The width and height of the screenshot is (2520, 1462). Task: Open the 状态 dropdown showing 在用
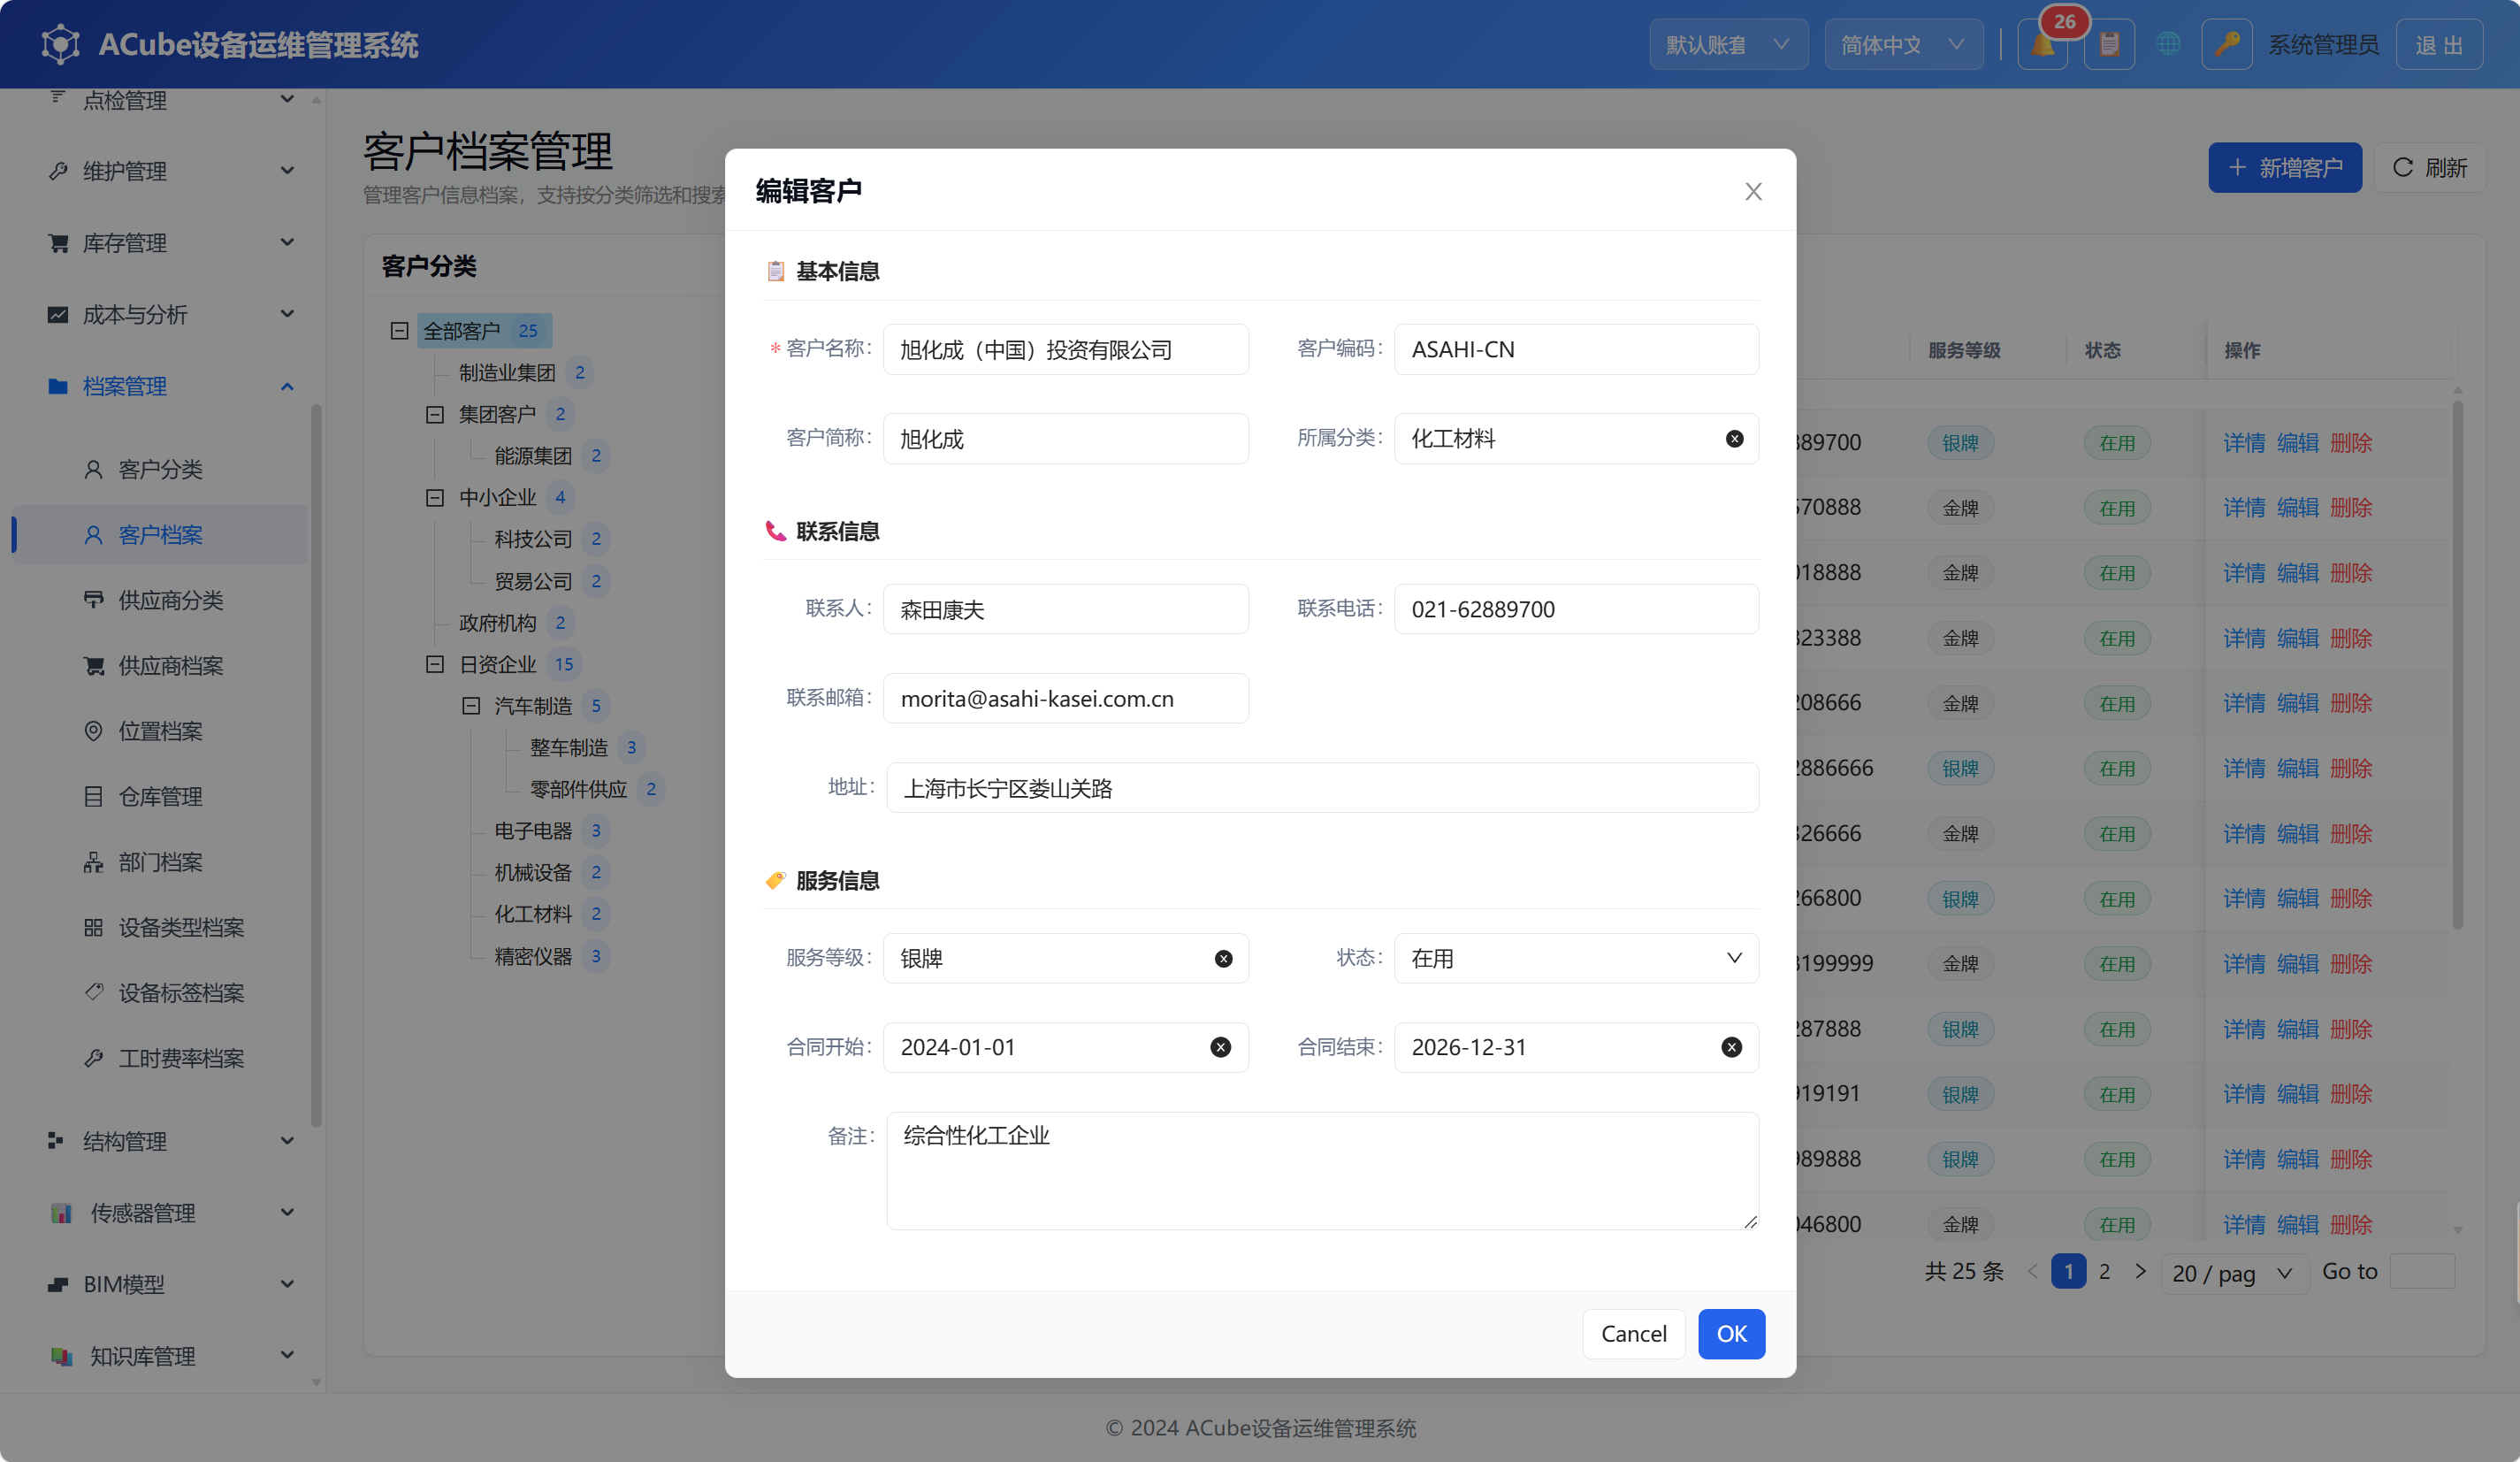[1576, 958]
